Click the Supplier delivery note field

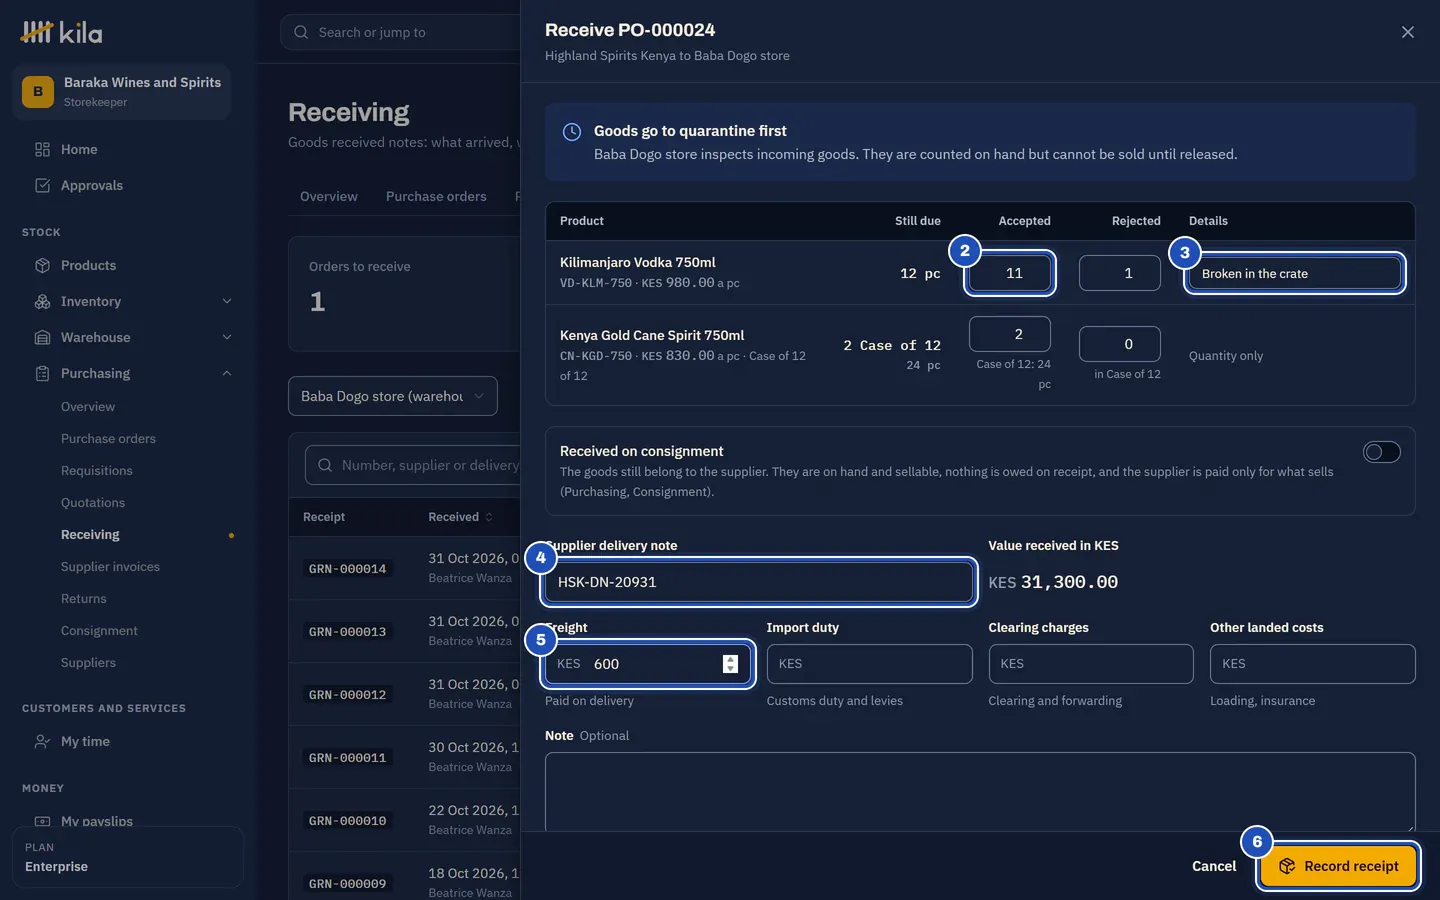point(758,582)
